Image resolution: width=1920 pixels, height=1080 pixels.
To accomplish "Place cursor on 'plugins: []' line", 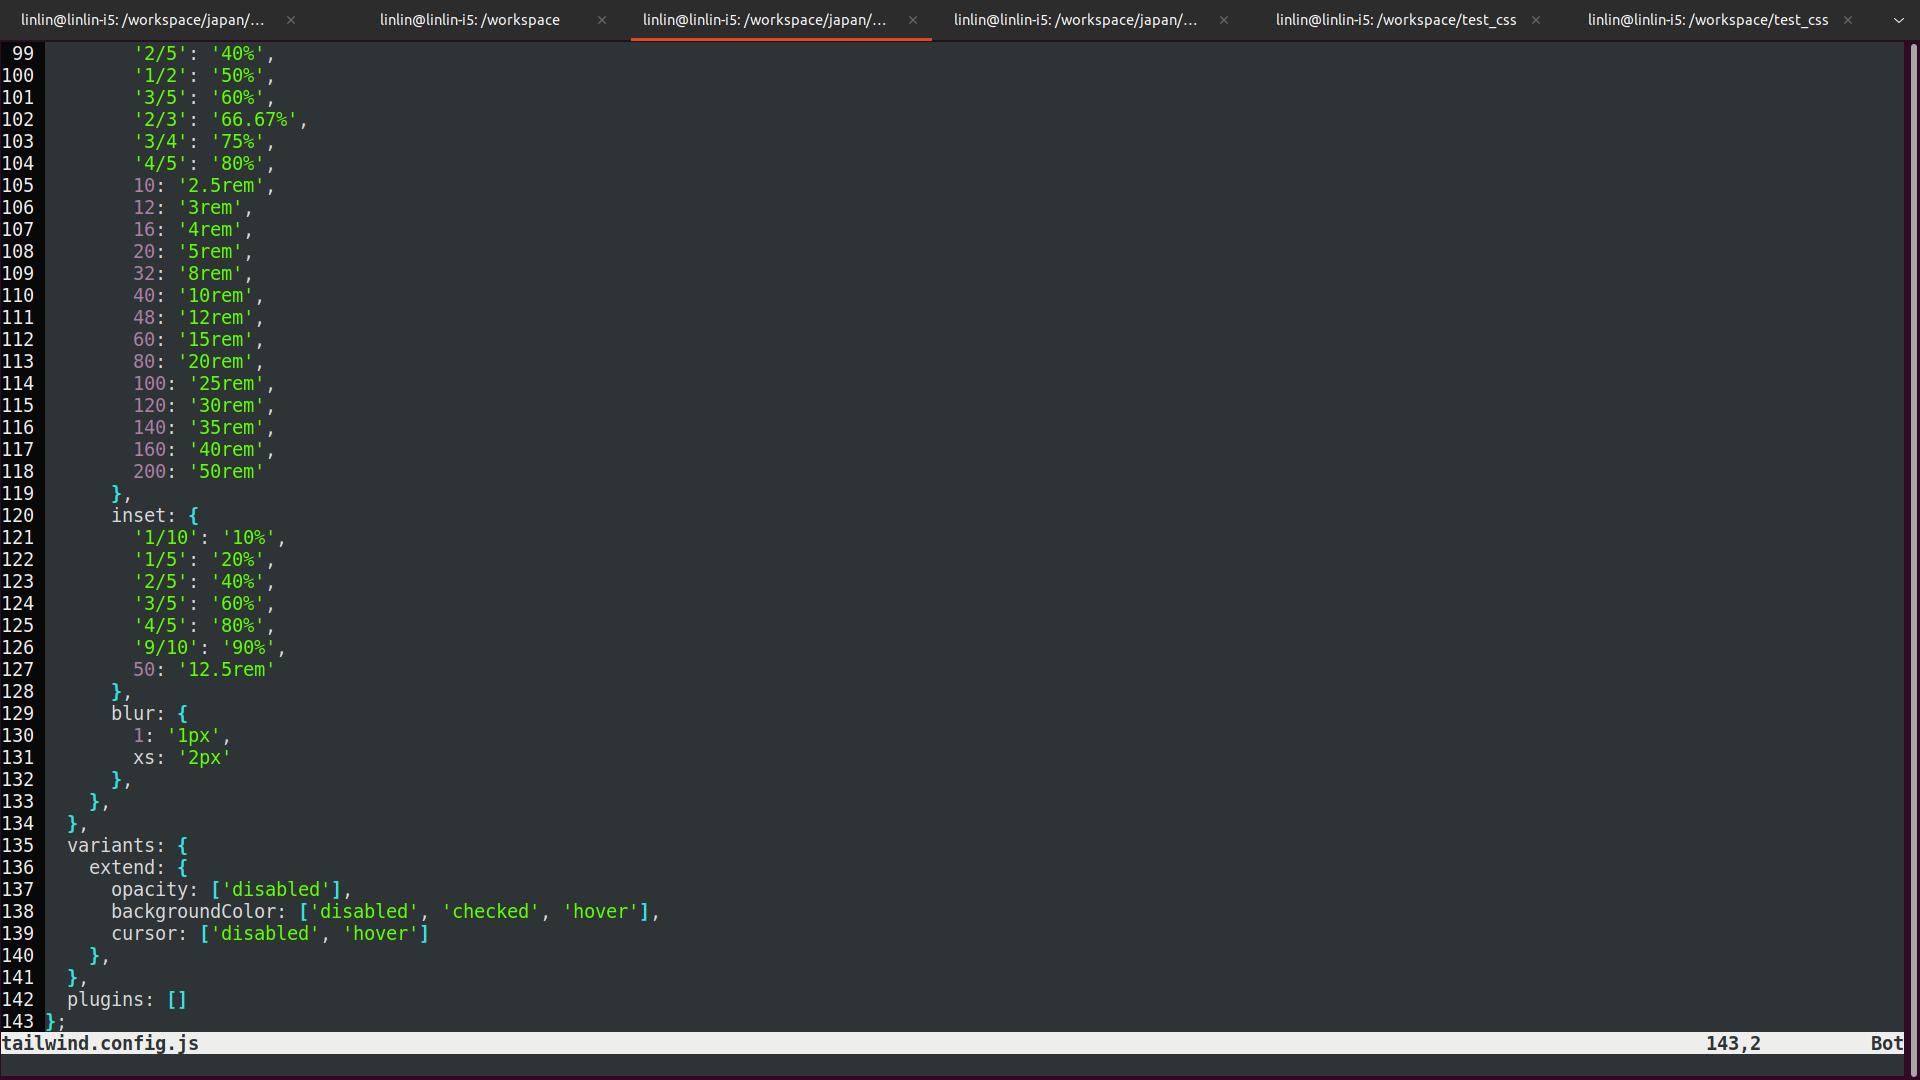I will click(127, 1000).
